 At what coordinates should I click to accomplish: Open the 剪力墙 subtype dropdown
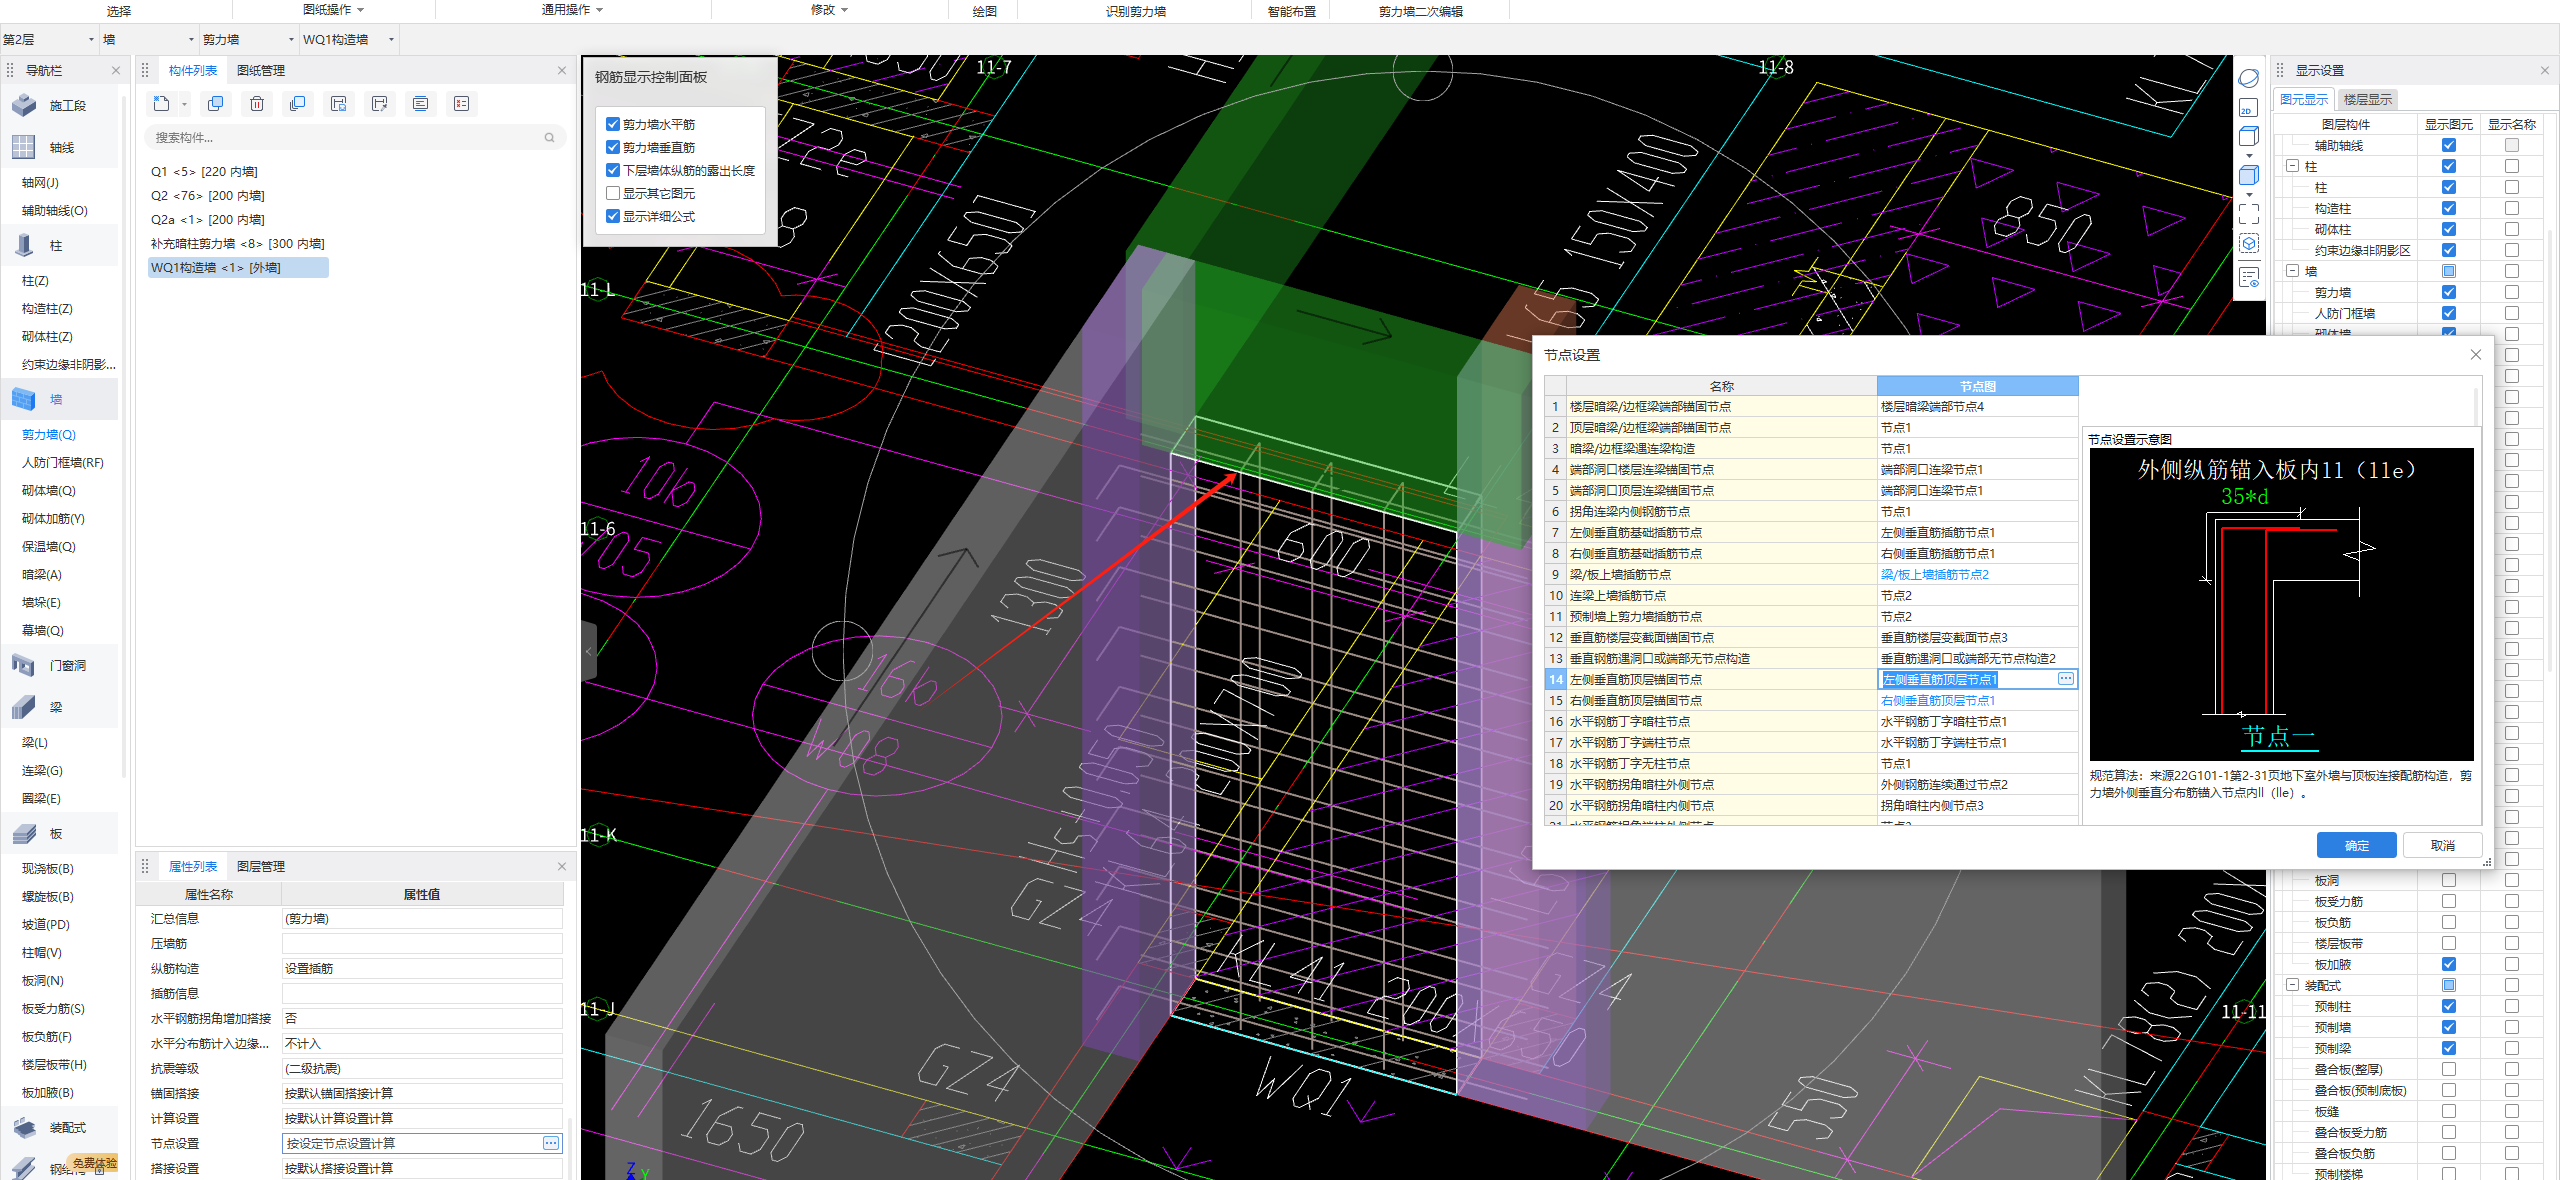[x=248, y=40]
